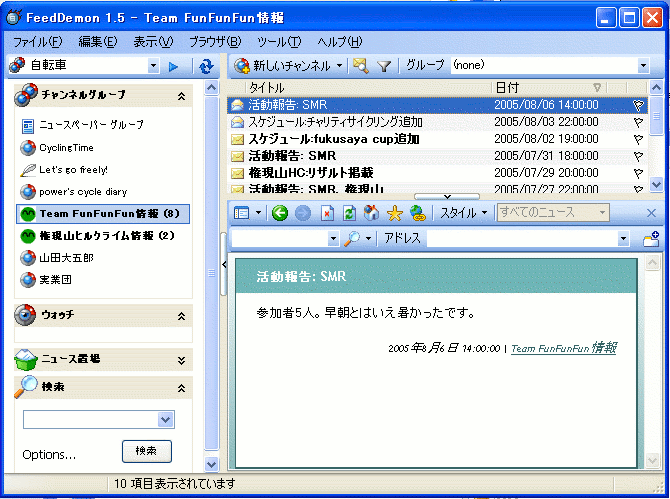Click the yellow star favorites icon
This screenshot has height=499, width=670.
click(x=394, y=213)
